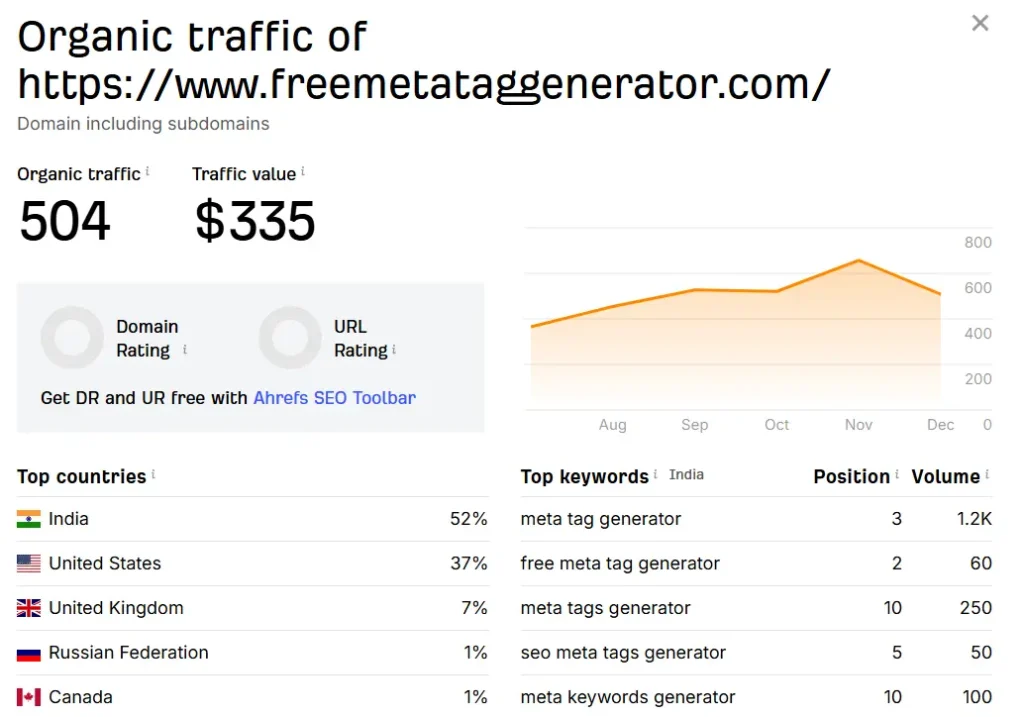Click the Domain Rating donut chart
1024x717 pixels.
72,338
